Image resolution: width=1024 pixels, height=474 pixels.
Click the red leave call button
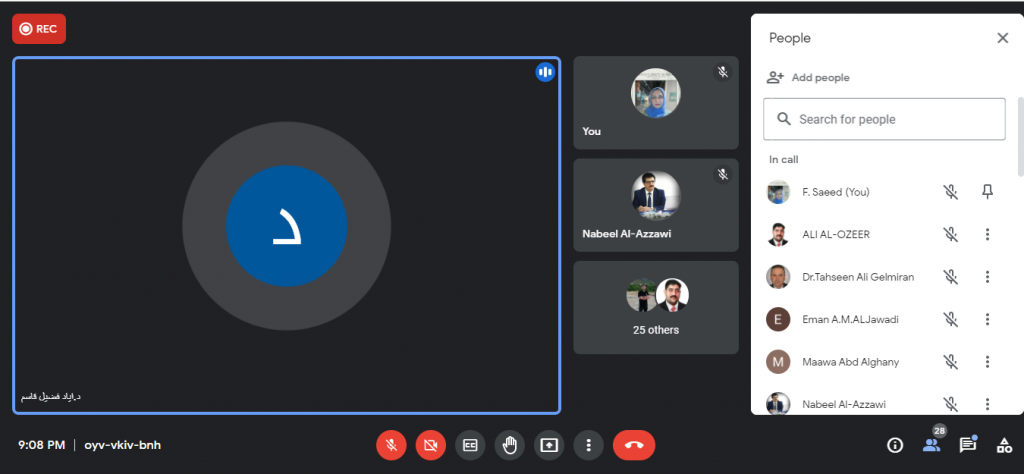click(x=633, y=445)
